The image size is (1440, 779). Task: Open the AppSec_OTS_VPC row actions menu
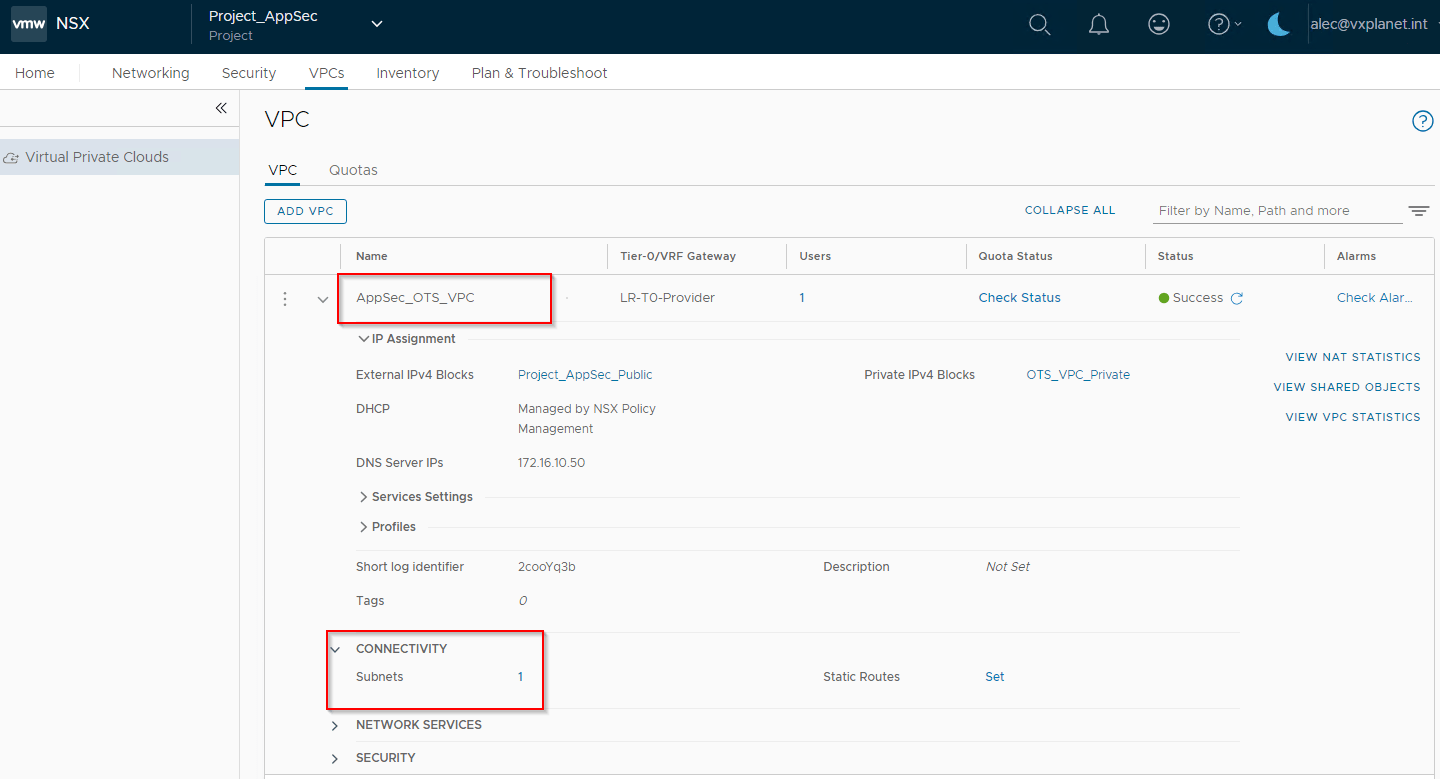coord(285,299)
